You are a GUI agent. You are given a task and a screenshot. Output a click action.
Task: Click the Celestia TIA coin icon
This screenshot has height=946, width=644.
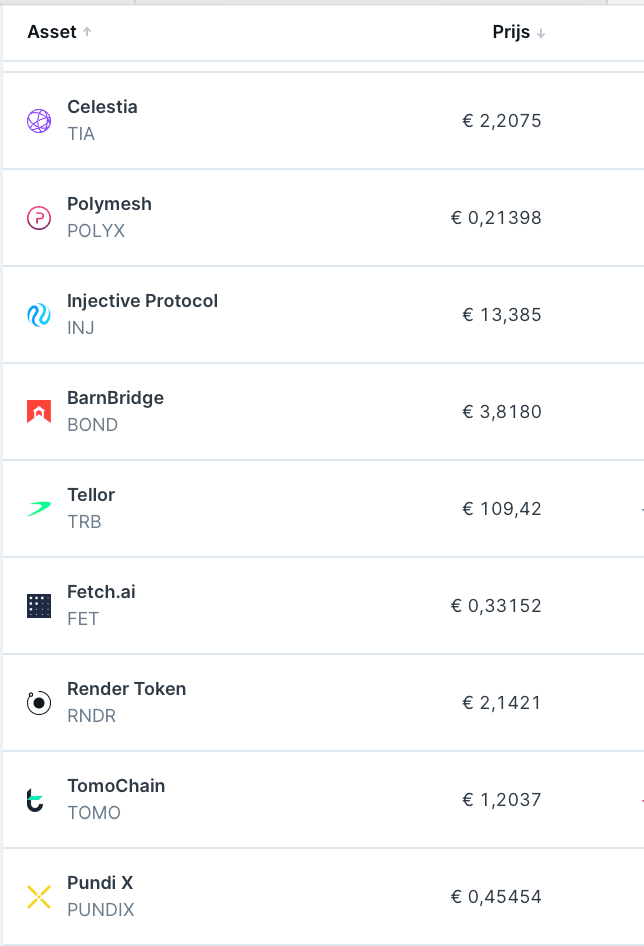point(38,120)
